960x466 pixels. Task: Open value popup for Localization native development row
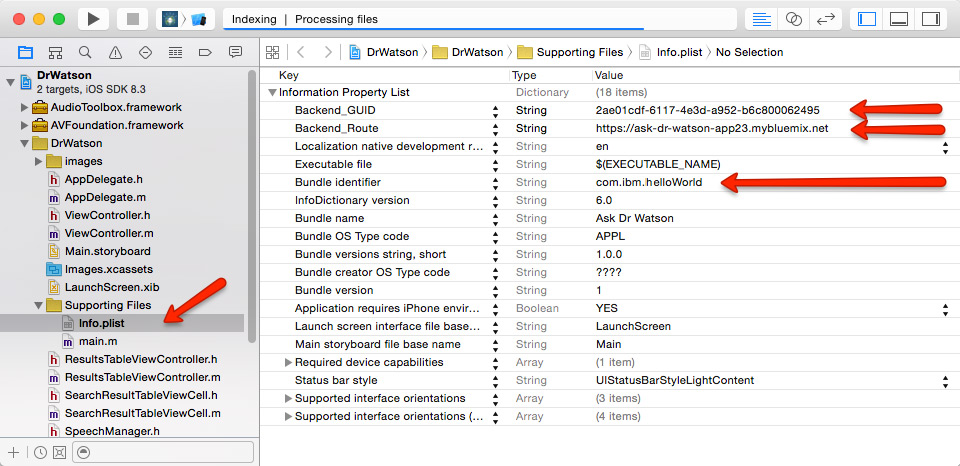[945, 147]
